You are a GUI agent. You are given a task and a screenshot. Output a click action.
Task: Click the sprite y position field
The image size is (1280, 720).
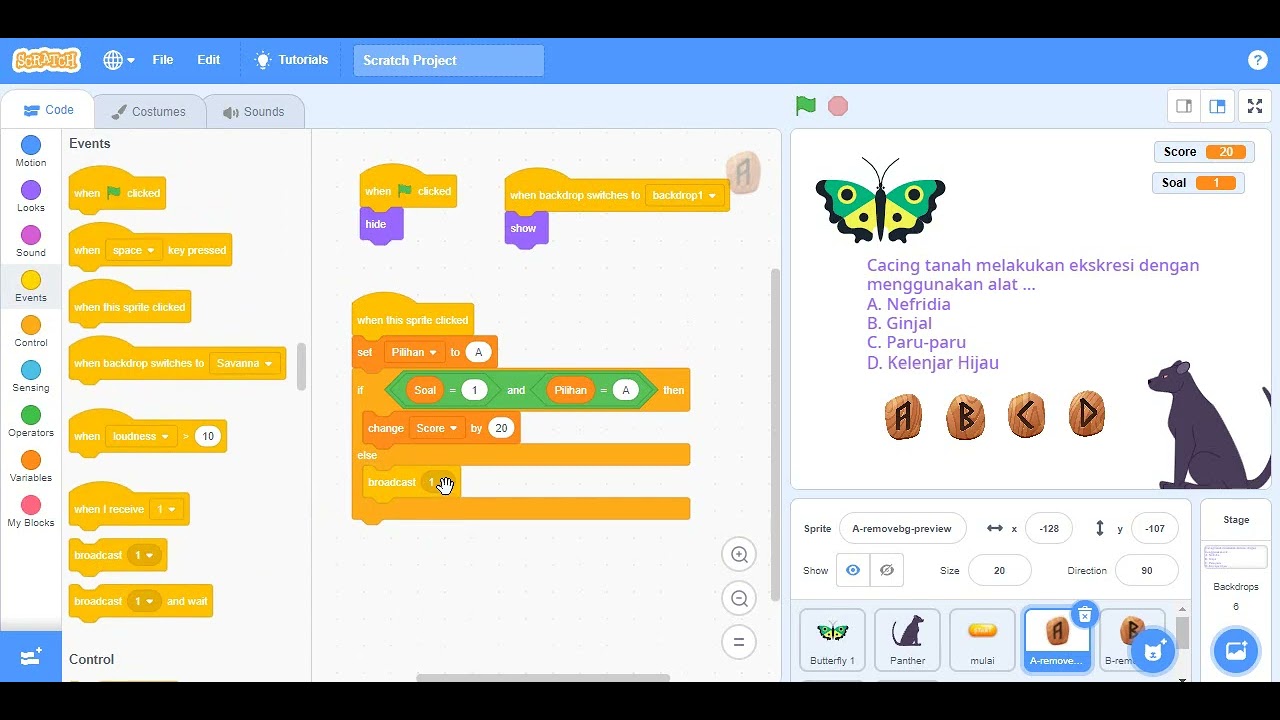point(1155,528)
